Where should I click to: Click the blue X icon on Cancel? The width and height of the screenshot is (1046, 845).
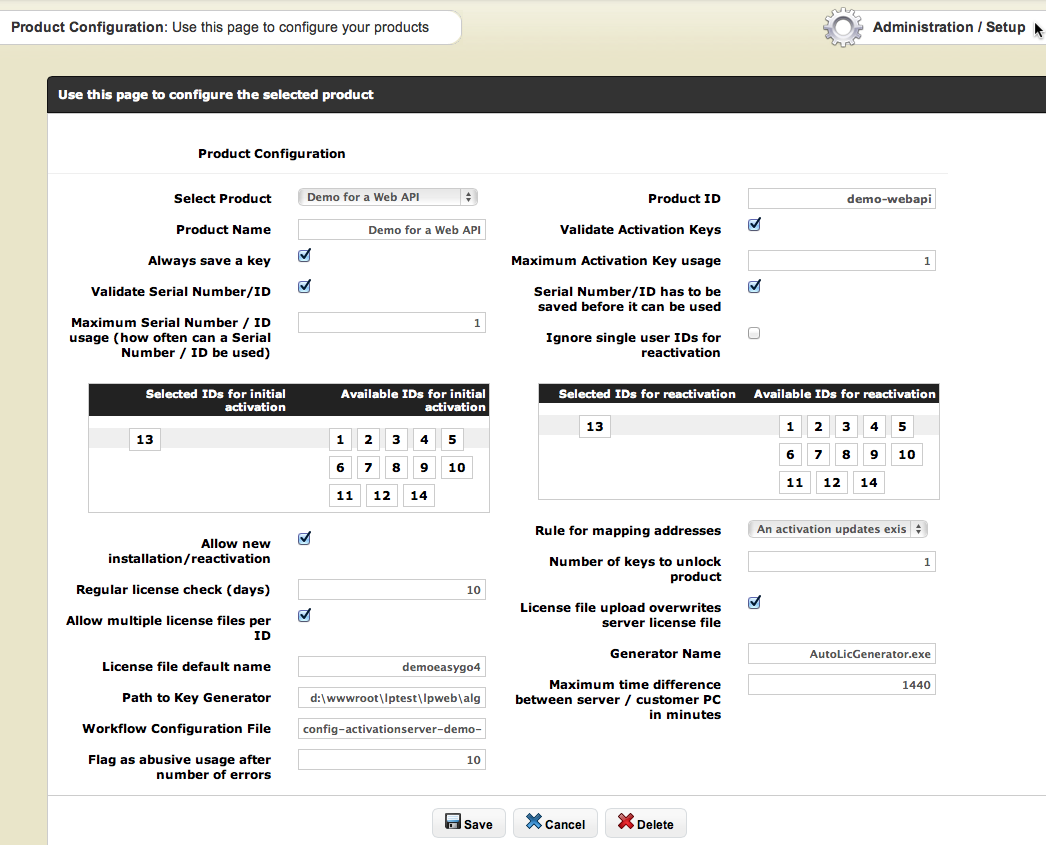click(534, 822)
